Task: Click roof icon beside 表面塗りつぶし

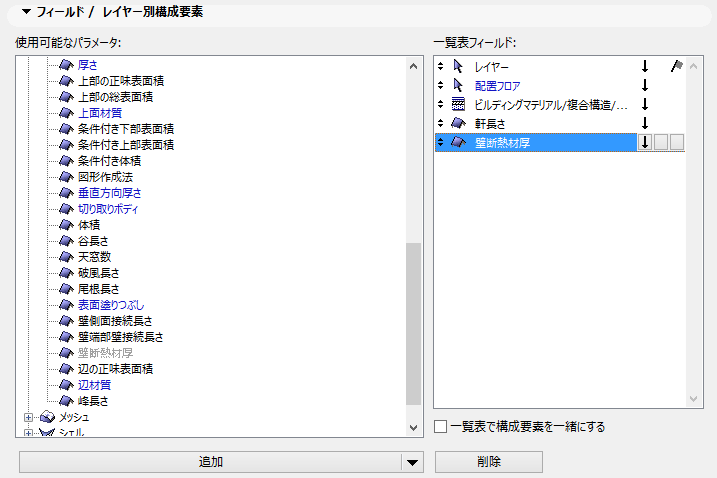Action: pos(66,305)
